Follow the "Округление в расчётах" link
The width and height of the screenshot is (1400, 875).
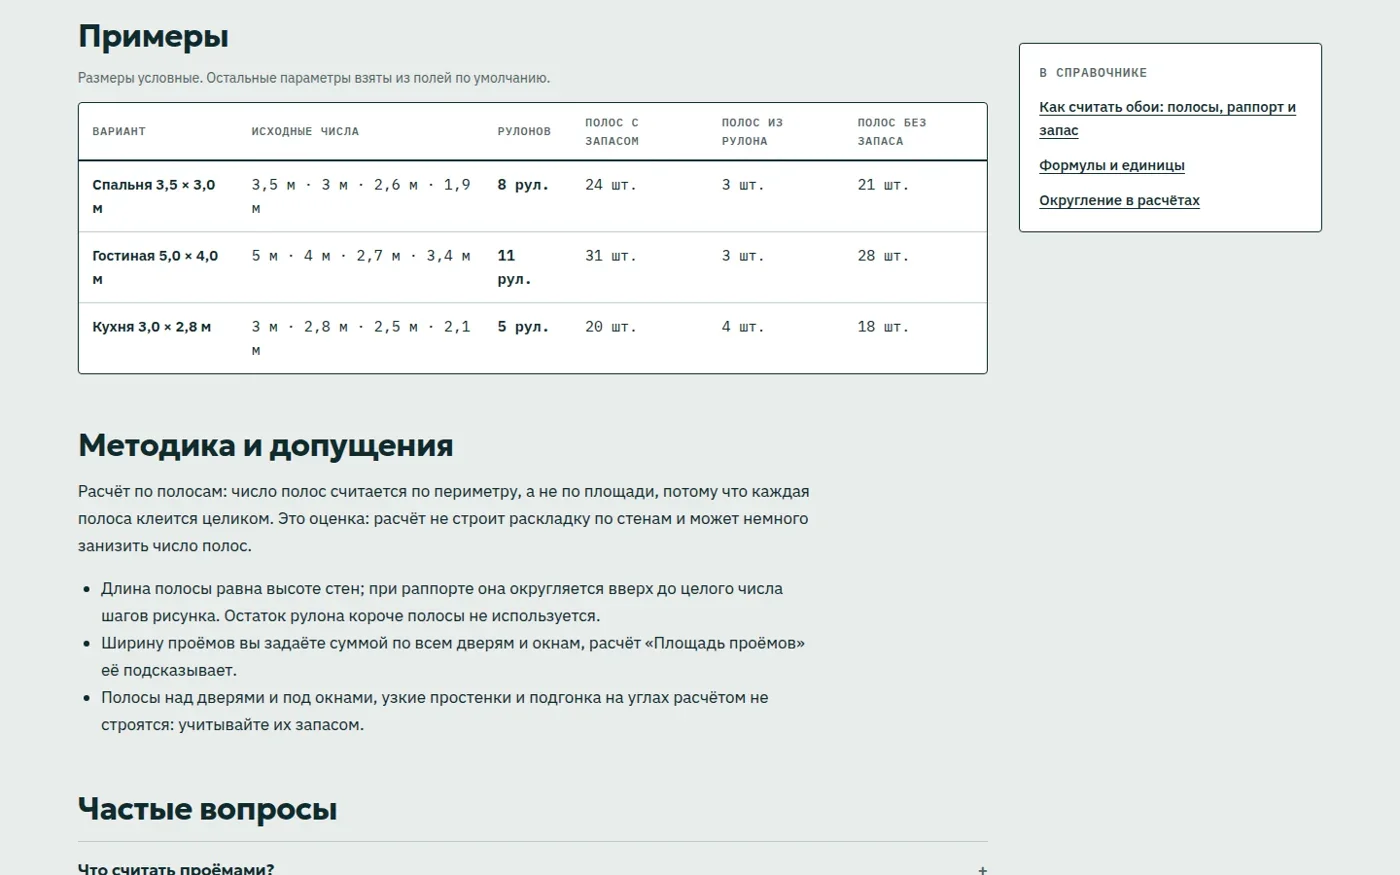(1119, 201)
